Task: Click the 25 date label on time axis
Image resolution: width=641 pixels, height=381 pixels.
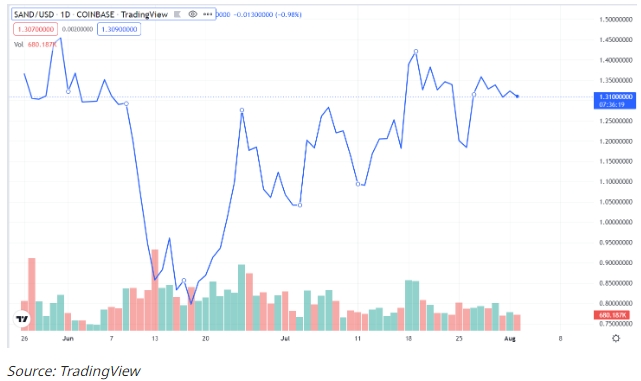Action: click(x=459, y=338)
